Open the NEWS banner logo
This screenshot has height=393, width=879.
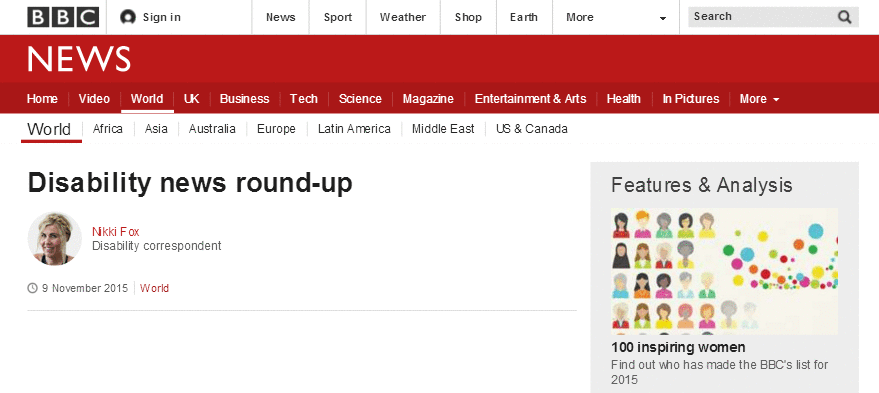coord(79,59)
